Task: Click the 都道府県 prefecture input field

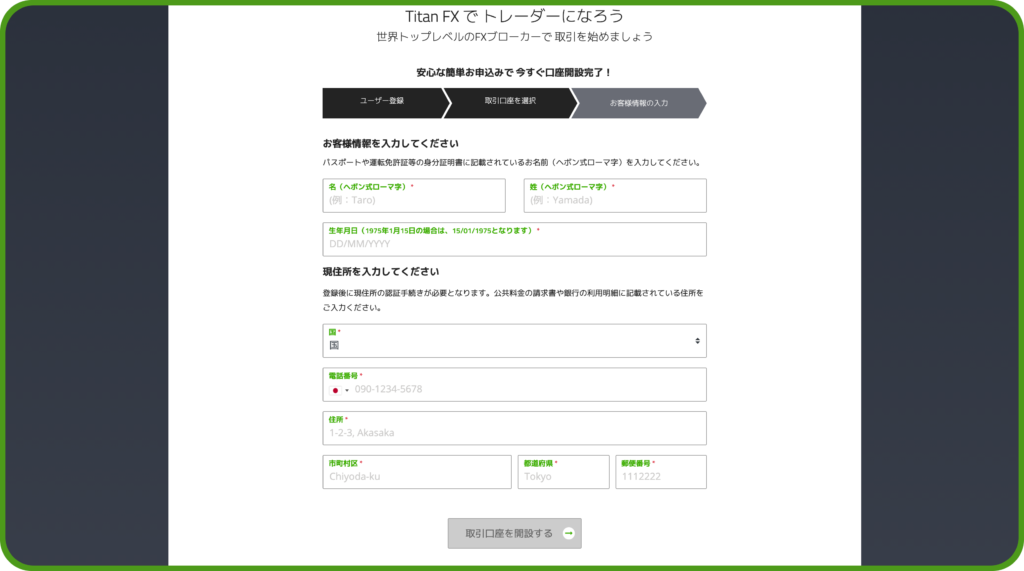Action: click(564, 472)
